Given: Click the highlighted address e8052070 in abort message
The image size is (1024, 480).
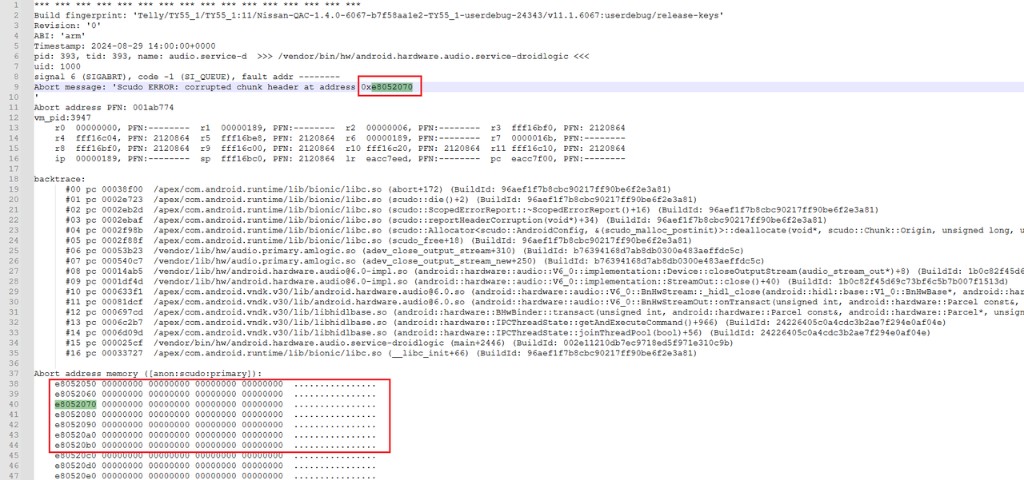Looking at the screenshot, I should click(392, 86).
